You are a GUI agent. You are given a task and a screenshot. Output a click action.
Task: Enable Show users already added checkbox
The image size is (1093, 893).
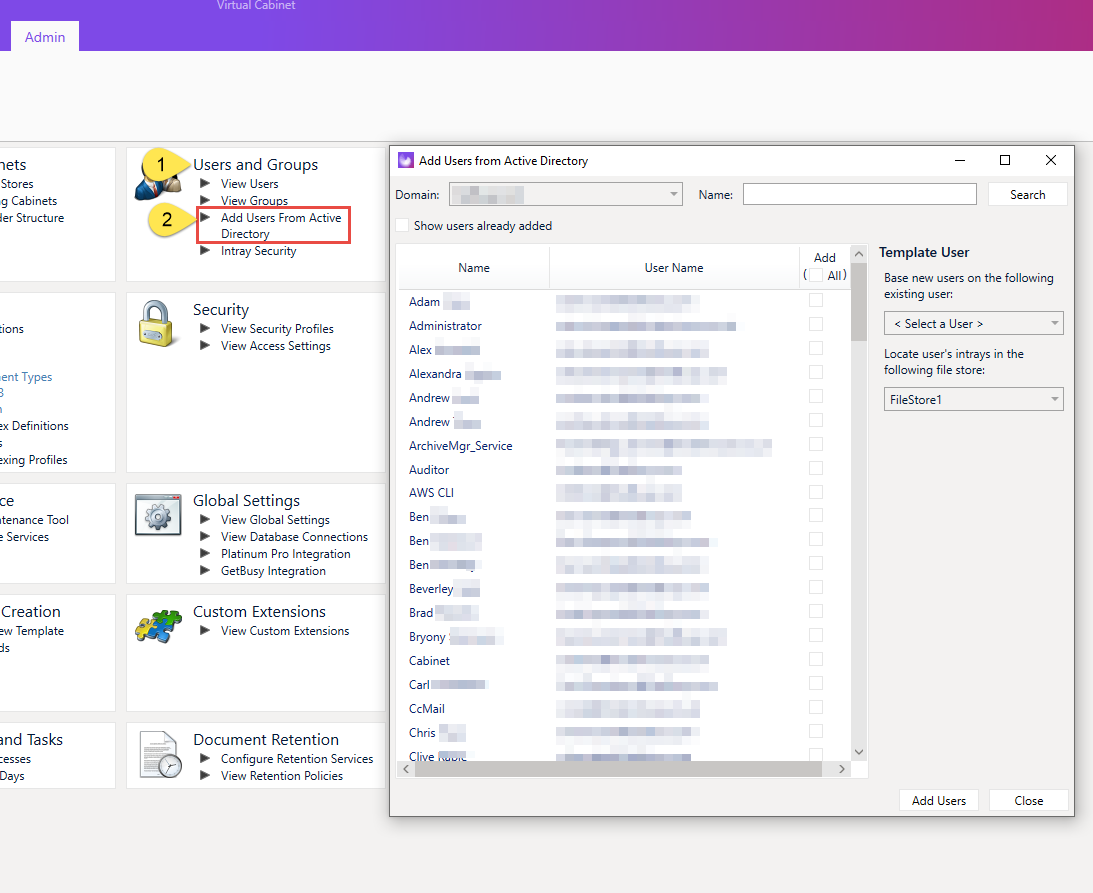(x=402, y=225)
